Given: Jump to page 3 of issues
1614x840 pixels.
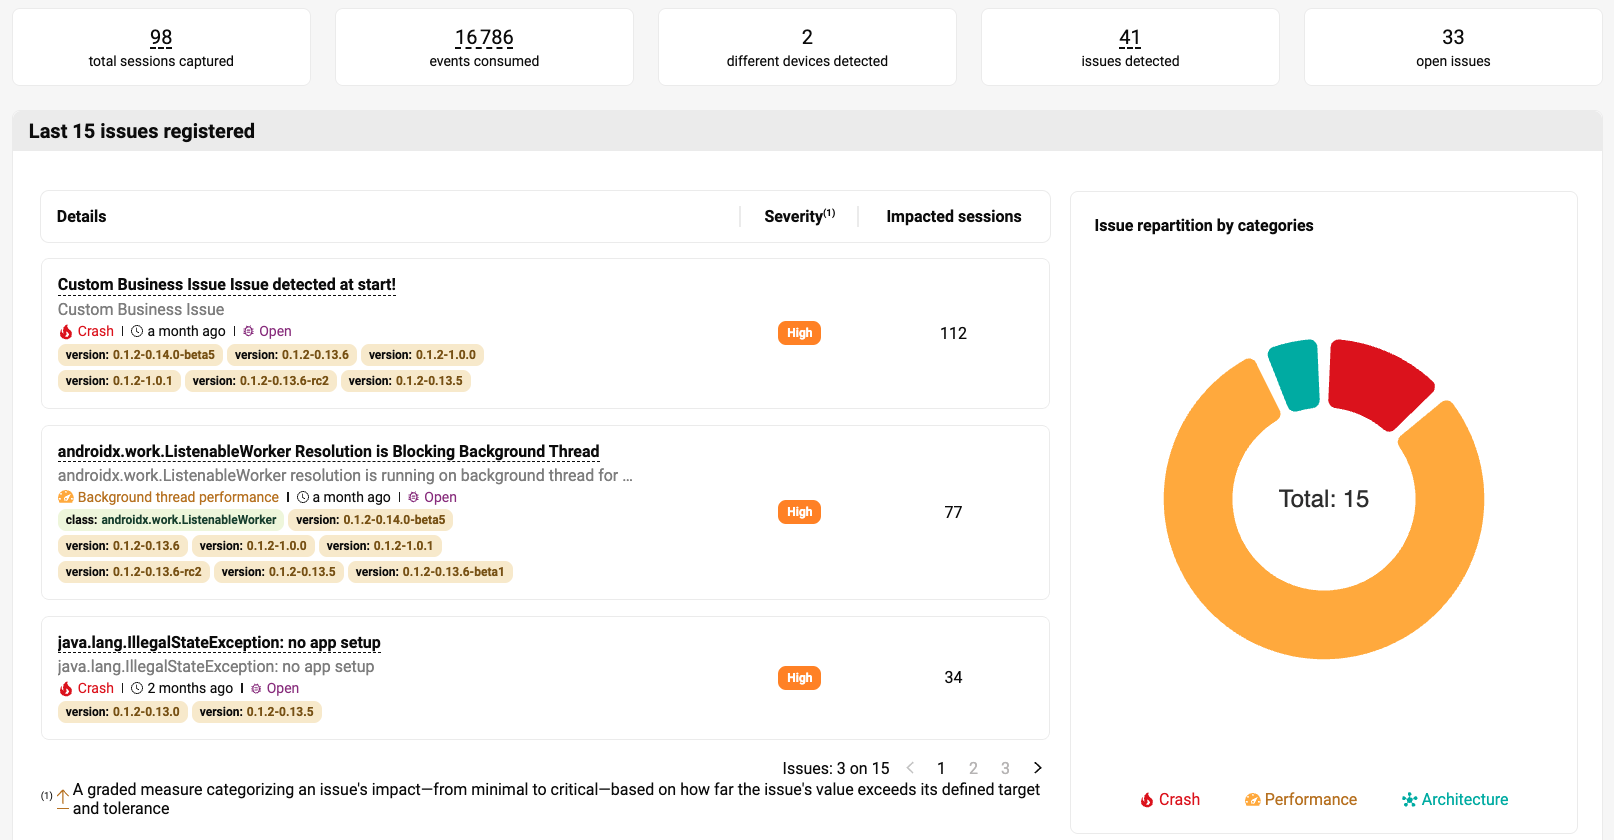Looking at the screenshot, I should [x=1005, y=768].
